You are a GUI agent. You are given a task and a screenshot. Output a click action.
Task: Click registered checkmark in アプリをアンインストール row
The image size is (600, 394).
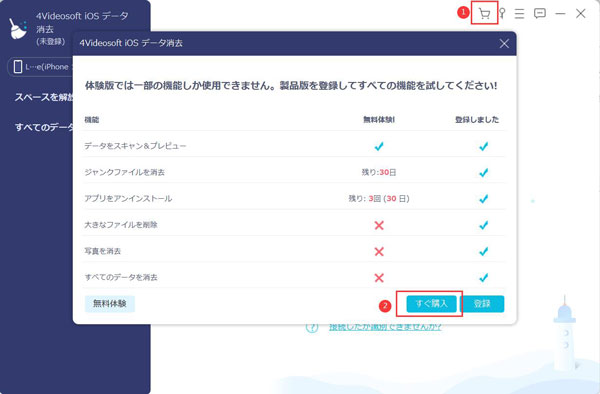484,199
